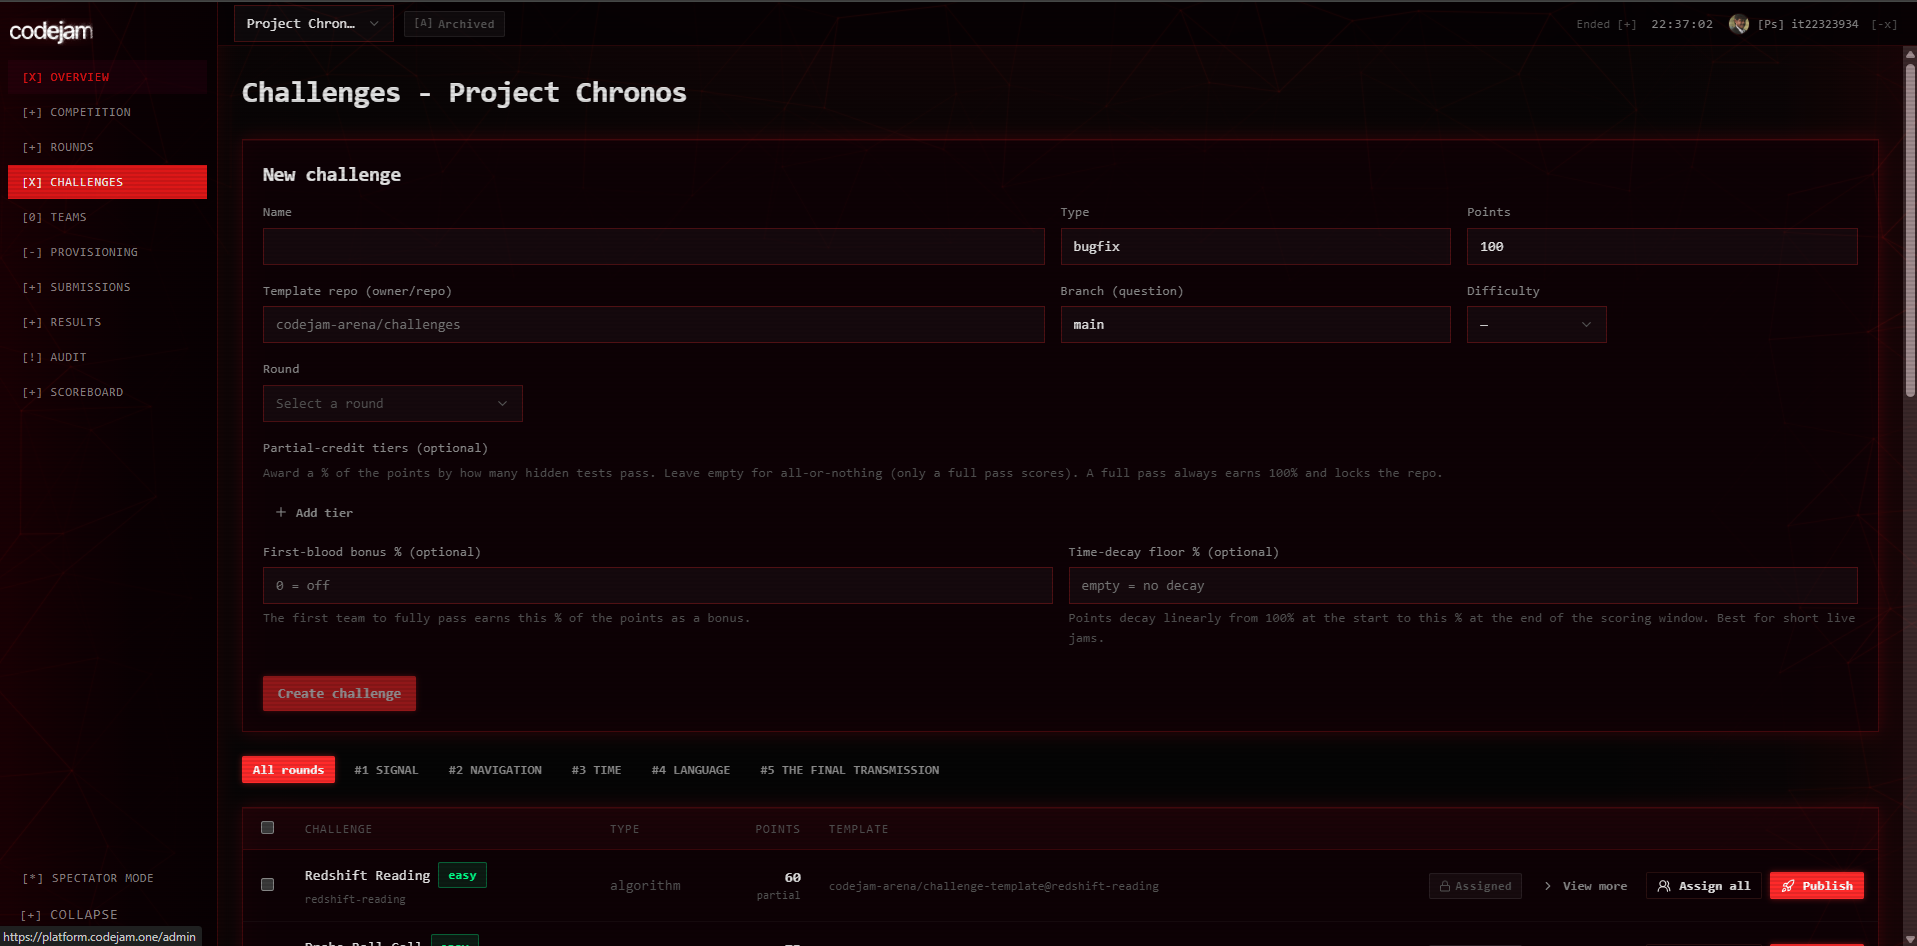This screenshot has width=1917, height=946.
Task: Click the POINTS column header
Action: click(777, 830)
